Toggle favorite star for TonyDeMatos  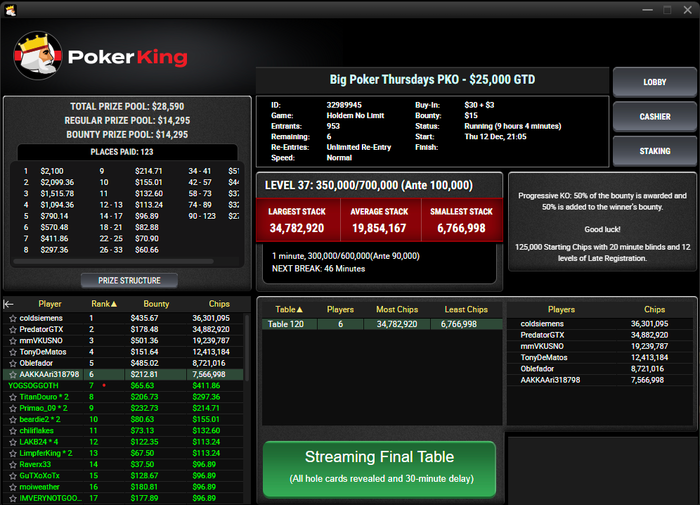tap(12, 352)
